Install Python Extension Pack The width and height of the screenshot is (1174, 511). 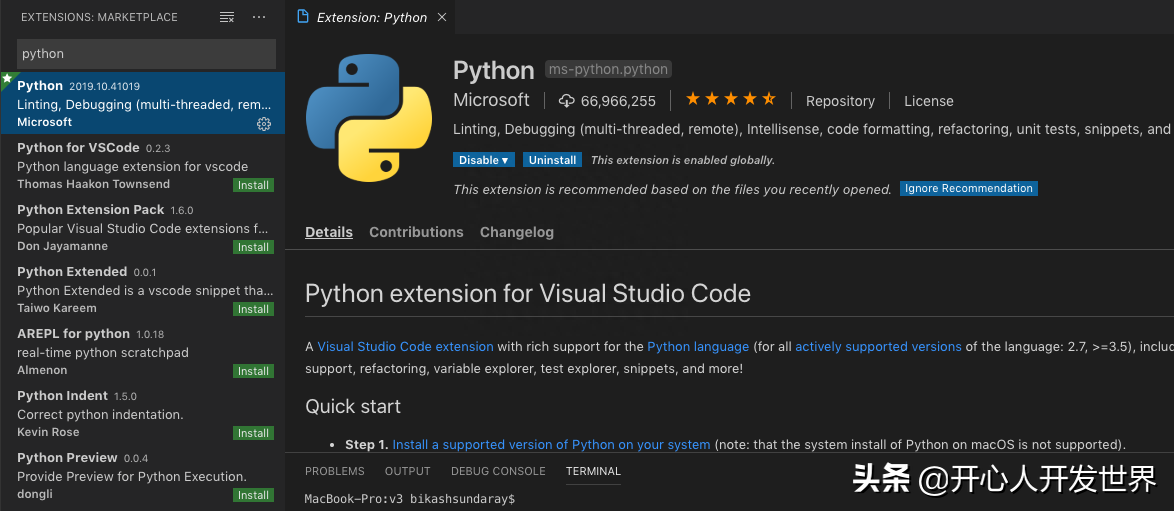pyautogui.click(x=253, y=247)
